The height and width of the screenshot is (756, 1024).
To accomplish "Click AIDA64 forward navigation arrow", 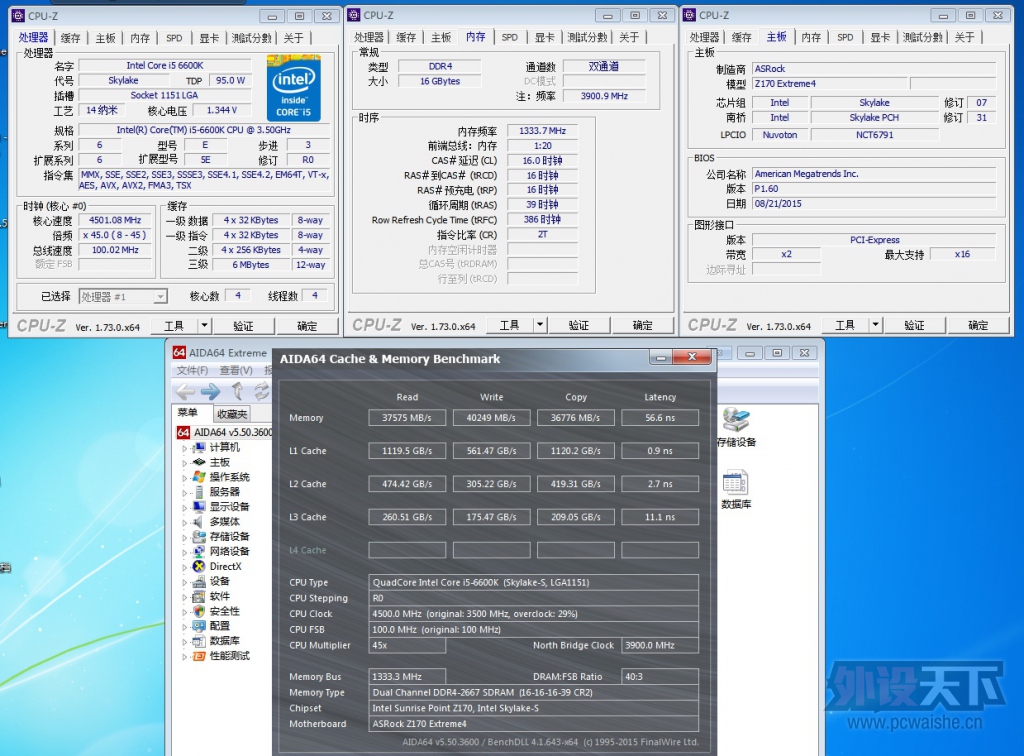I will pos(210,392).
